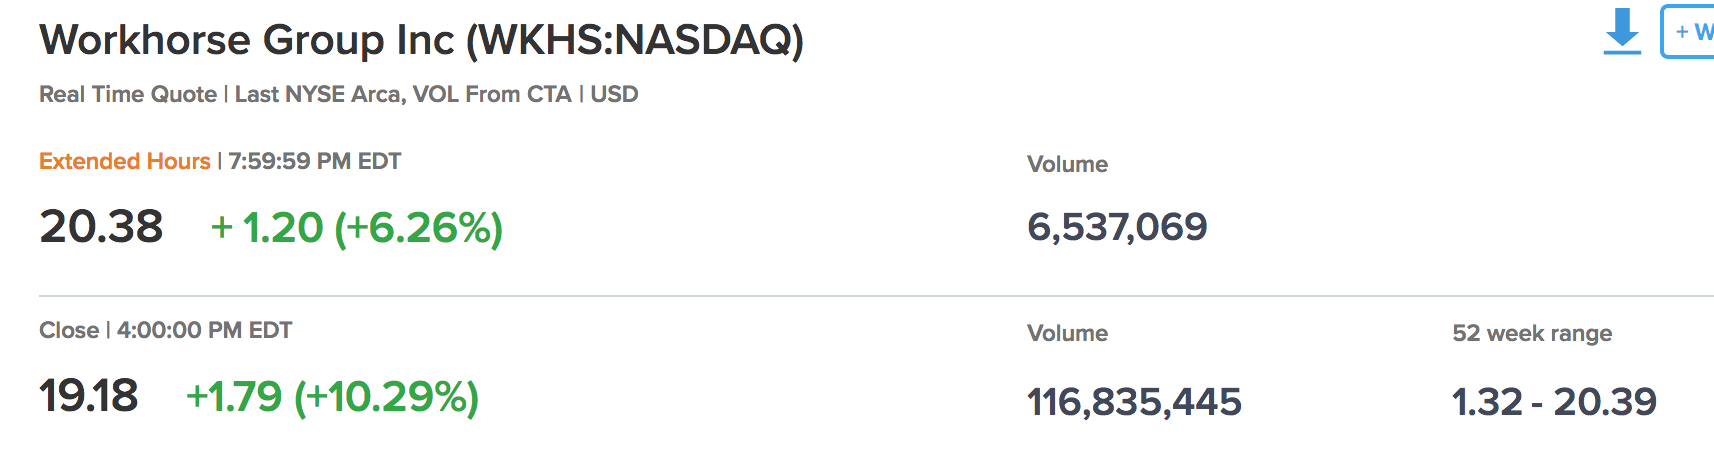Click the WKHS:NASDAQ ticker symbol
The width and height of the screenshot is (1714, 462).
635,40
